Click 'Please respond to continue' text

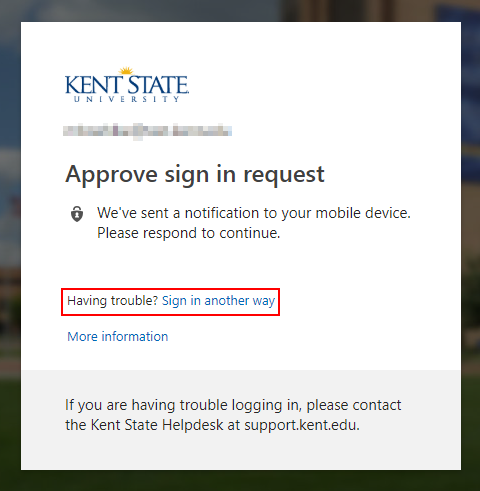coord(189,233)
